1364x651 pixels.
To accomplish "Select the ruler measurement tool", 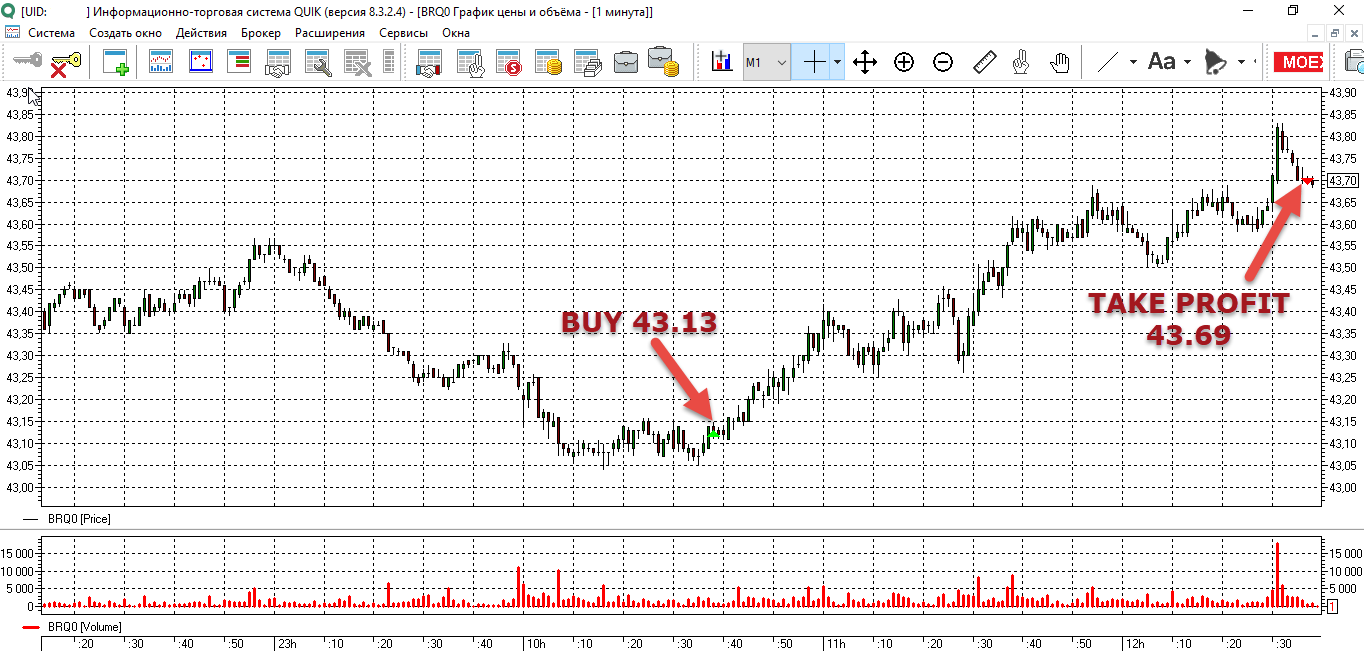I will 985,63.
